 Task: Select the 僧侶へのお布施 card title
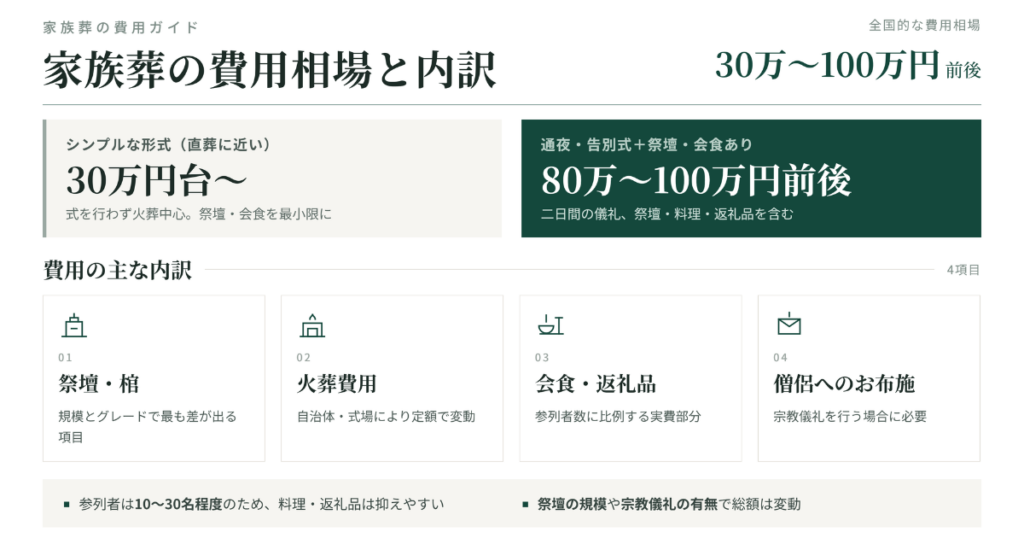[844, 384]
